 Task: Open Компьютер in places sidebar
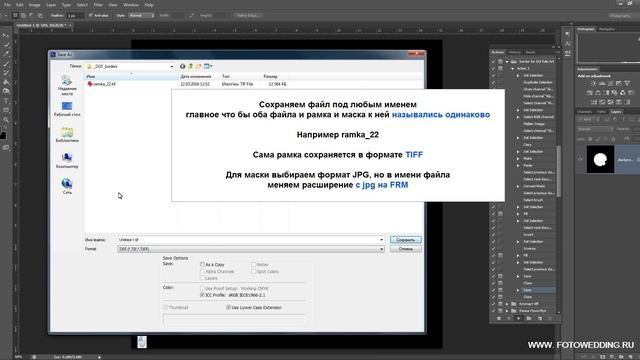tap(67, 161)
